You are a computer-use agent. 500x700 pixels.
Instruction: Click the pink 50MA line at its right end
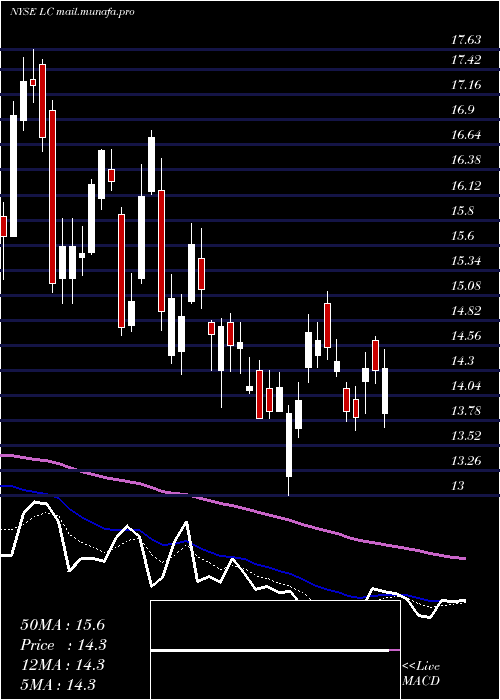460,558
